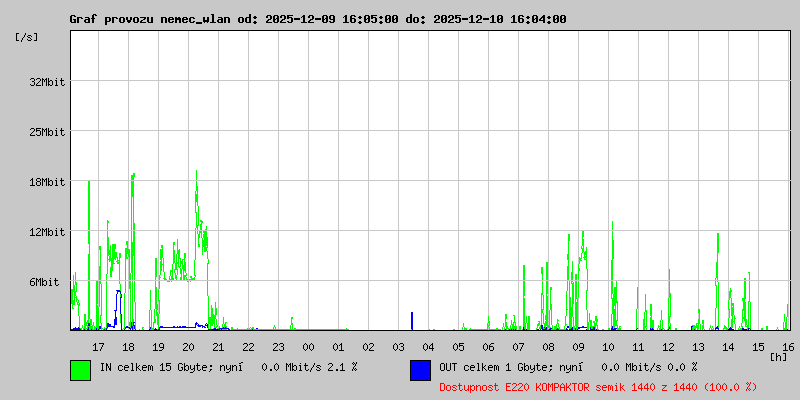This screenshot has width=800, height=400.
Task: Click the red 'Dostupnost E220 KOMPAKTOR' availability text
Action: coord(517,387)
